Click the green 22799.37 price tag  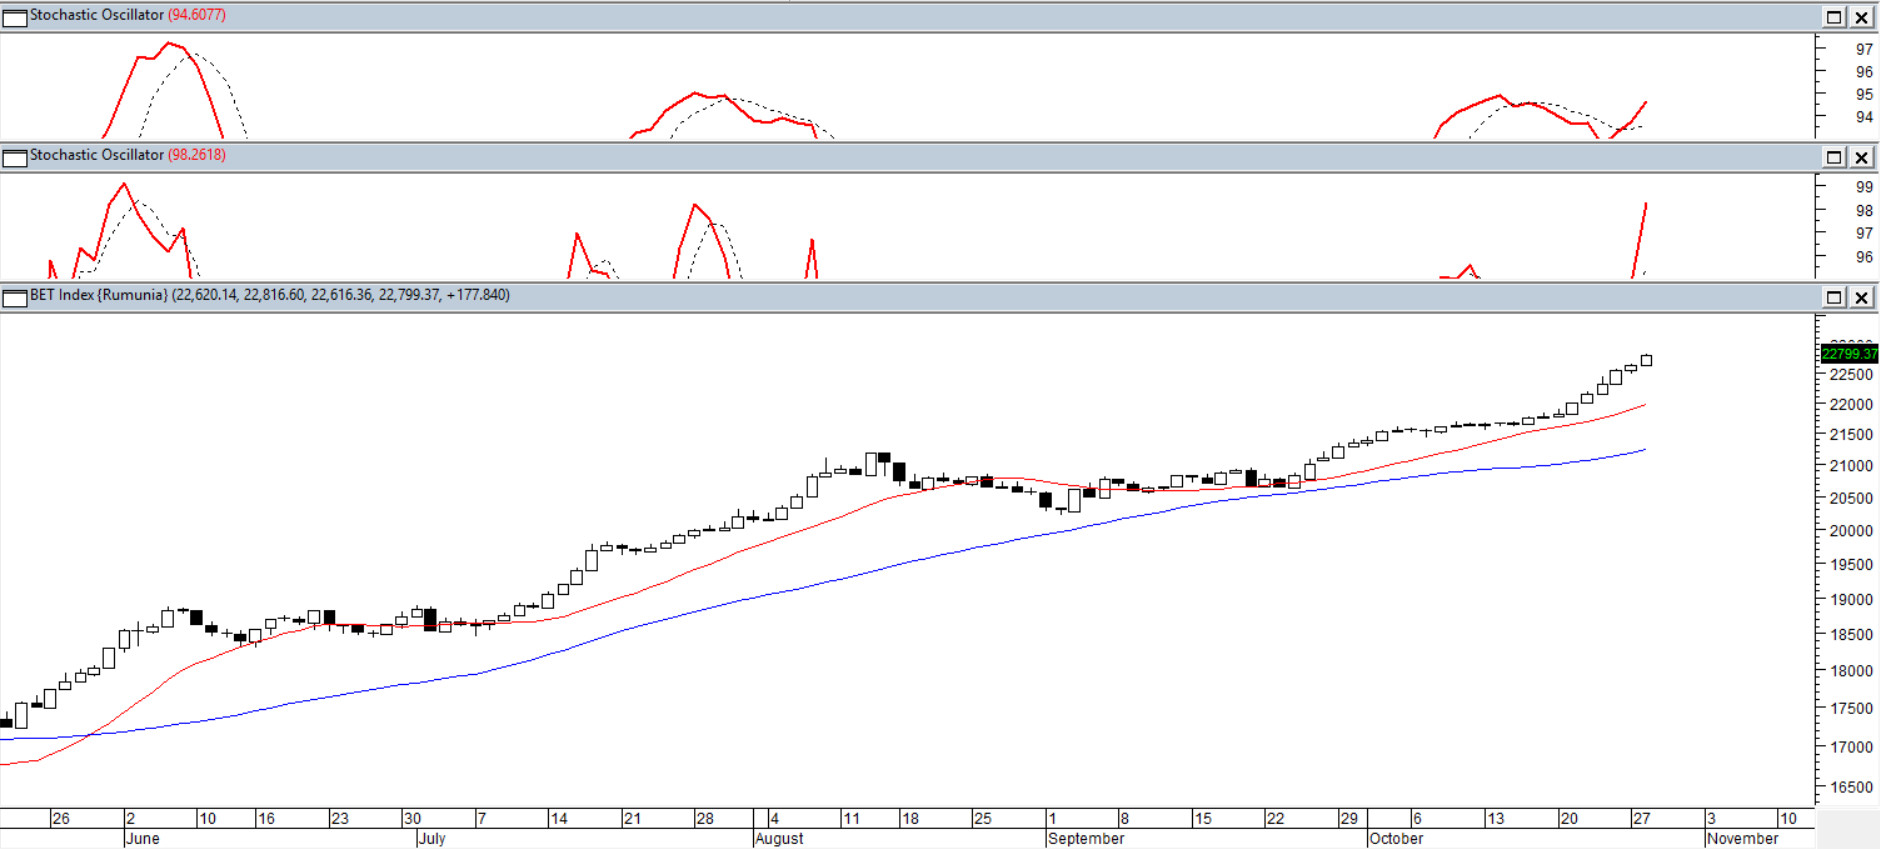coord(1849,354)
